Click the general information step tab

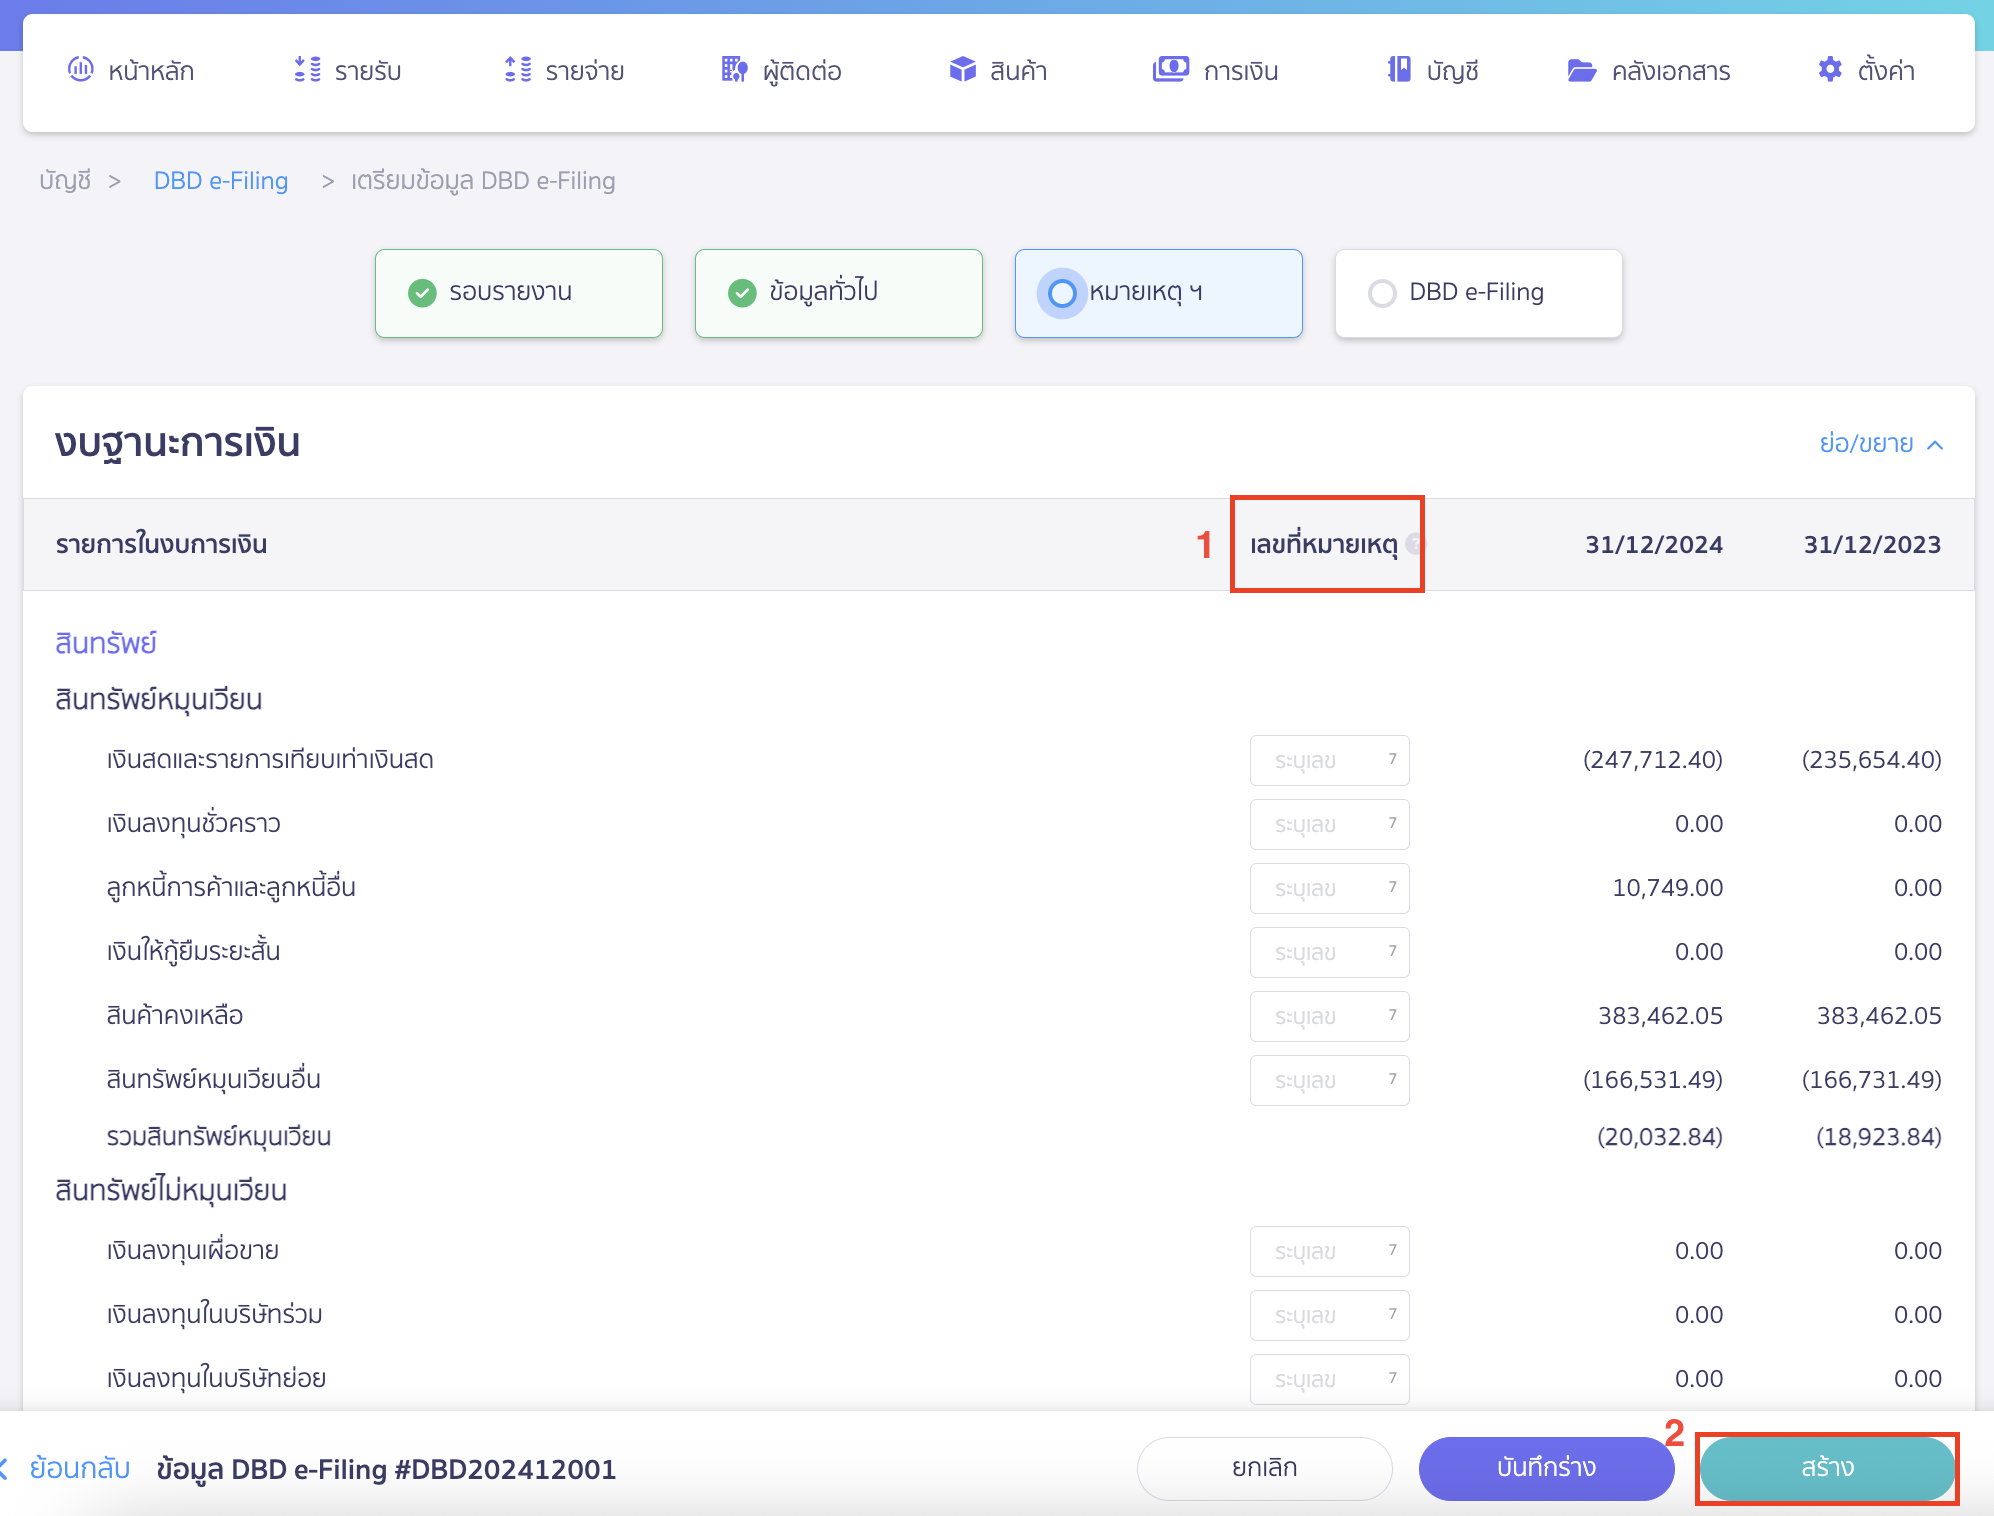click(838, 293)
